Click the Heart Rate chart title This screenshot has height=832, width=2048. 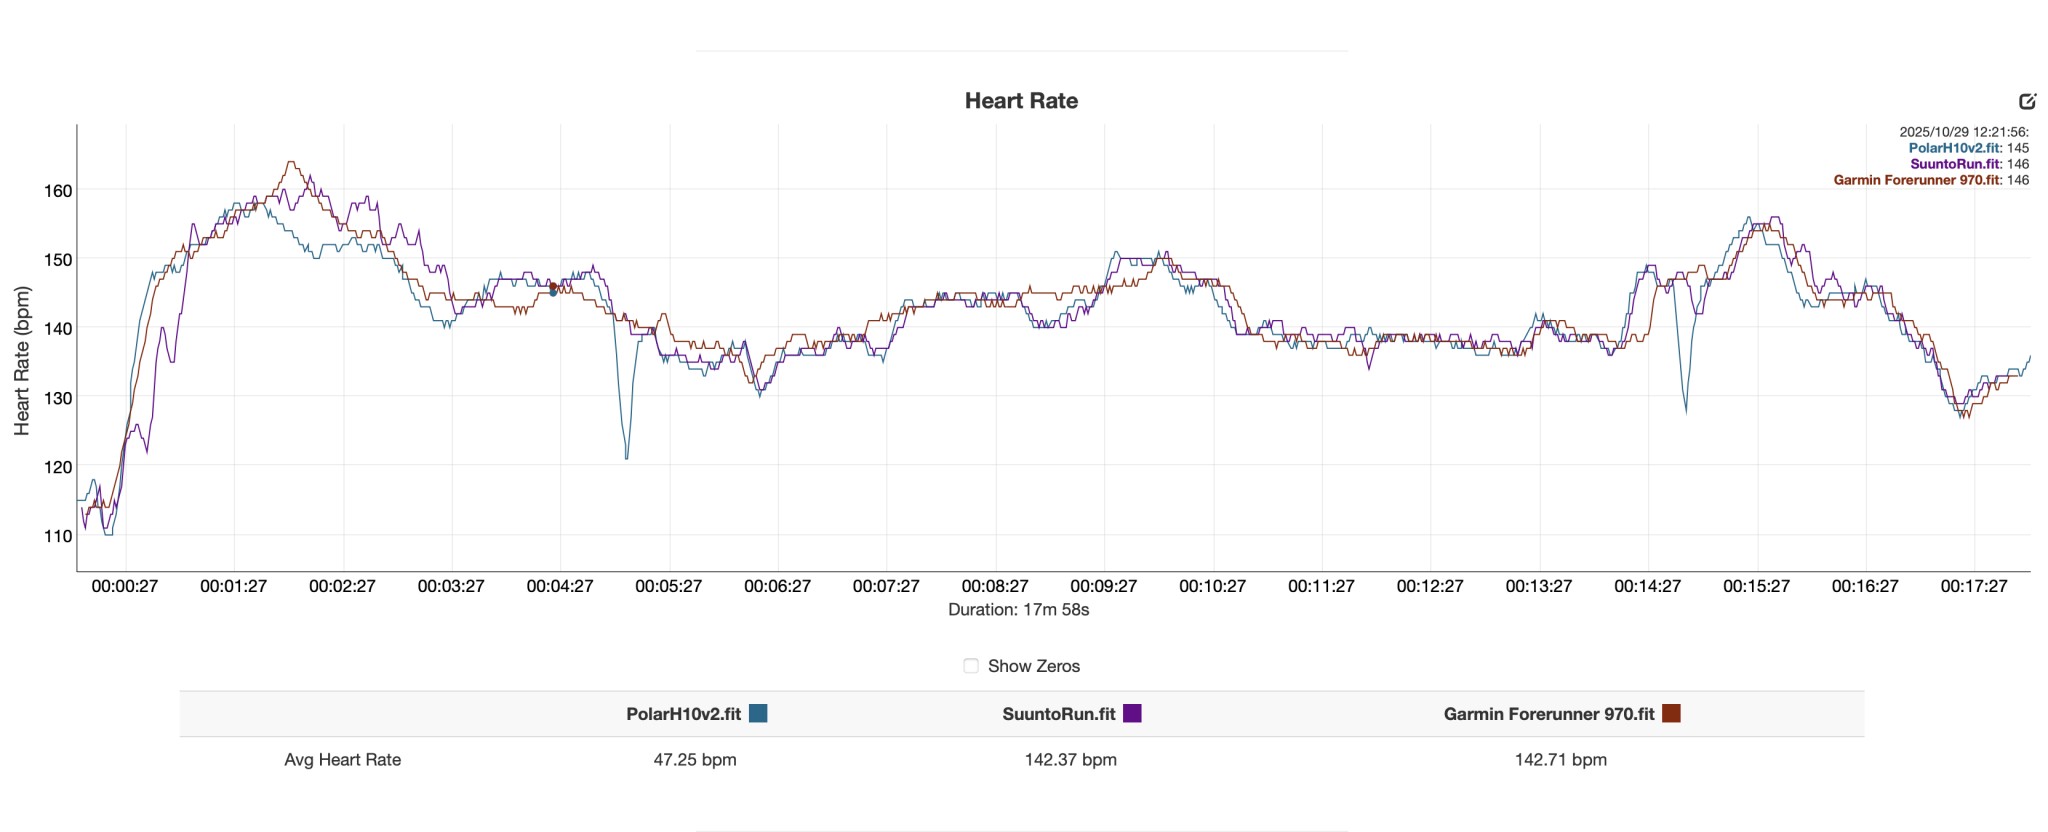[1021, 101]
